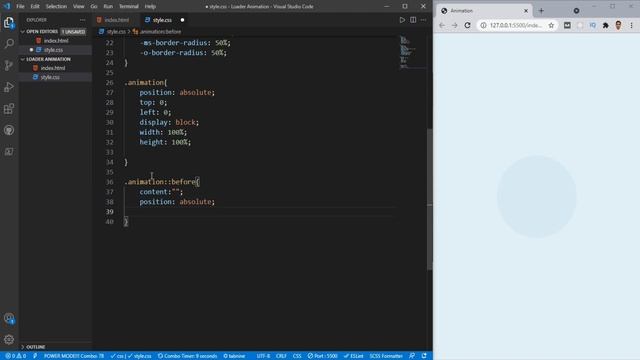Switch to the index.html editor tab

116,20
